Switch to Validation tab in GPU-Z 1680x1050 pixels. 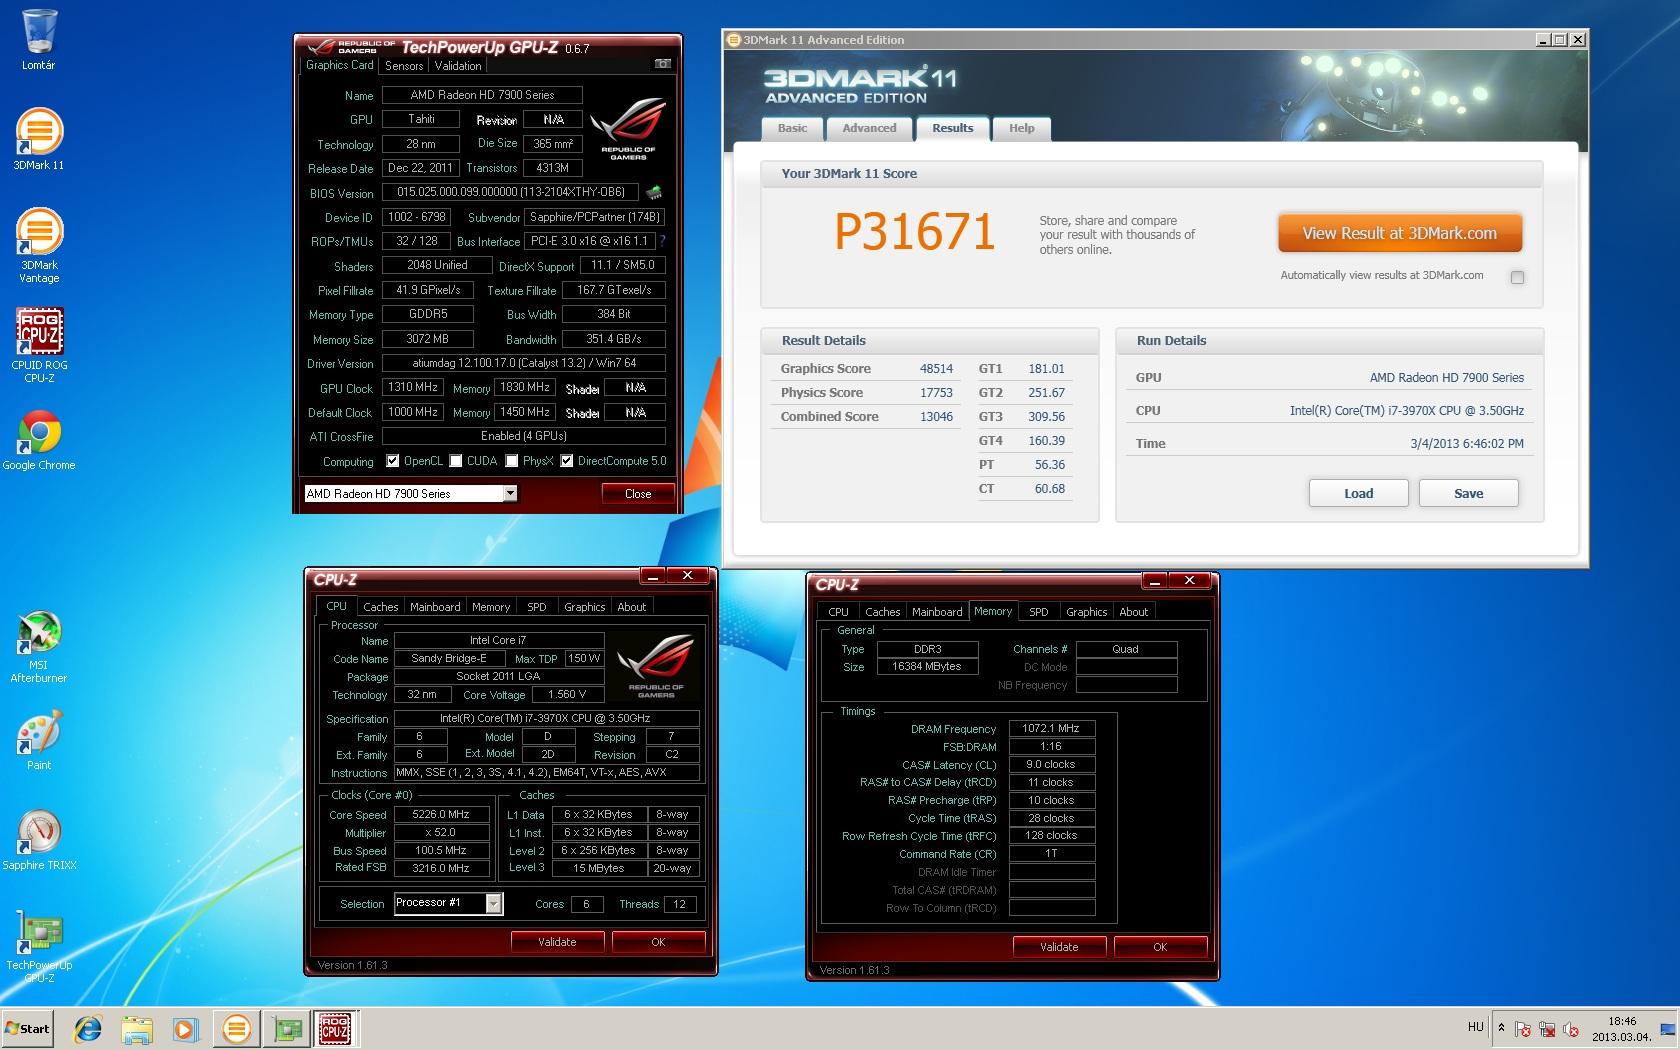point(458,66)
